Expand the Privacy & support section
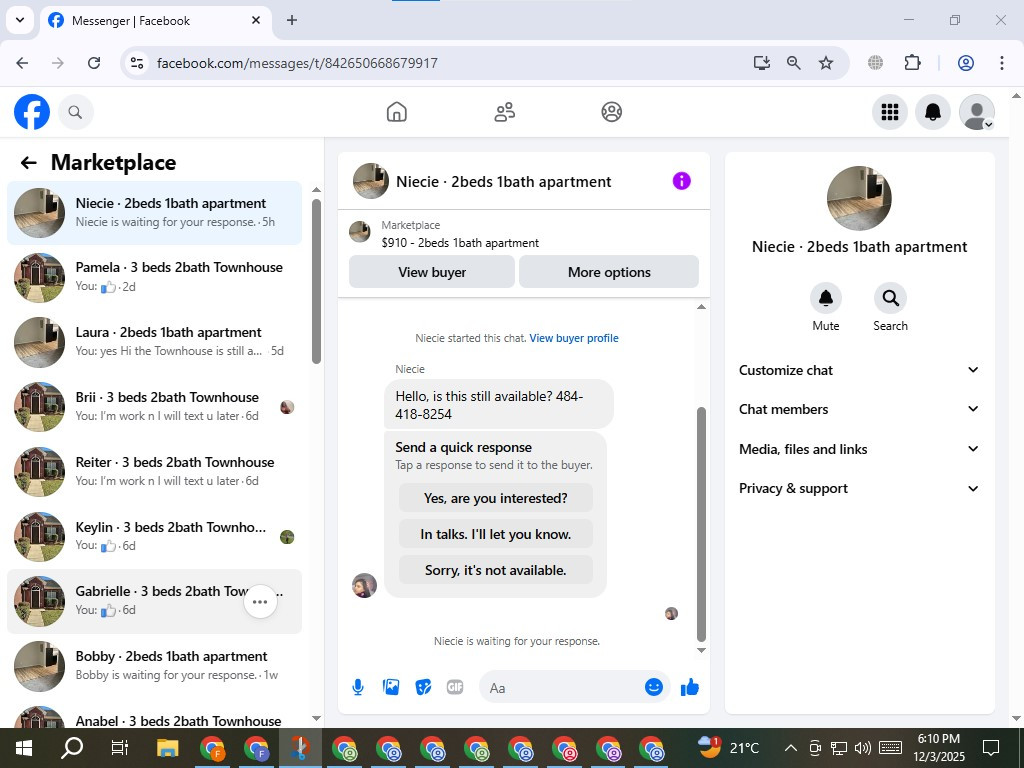 [x=859, y=488]
